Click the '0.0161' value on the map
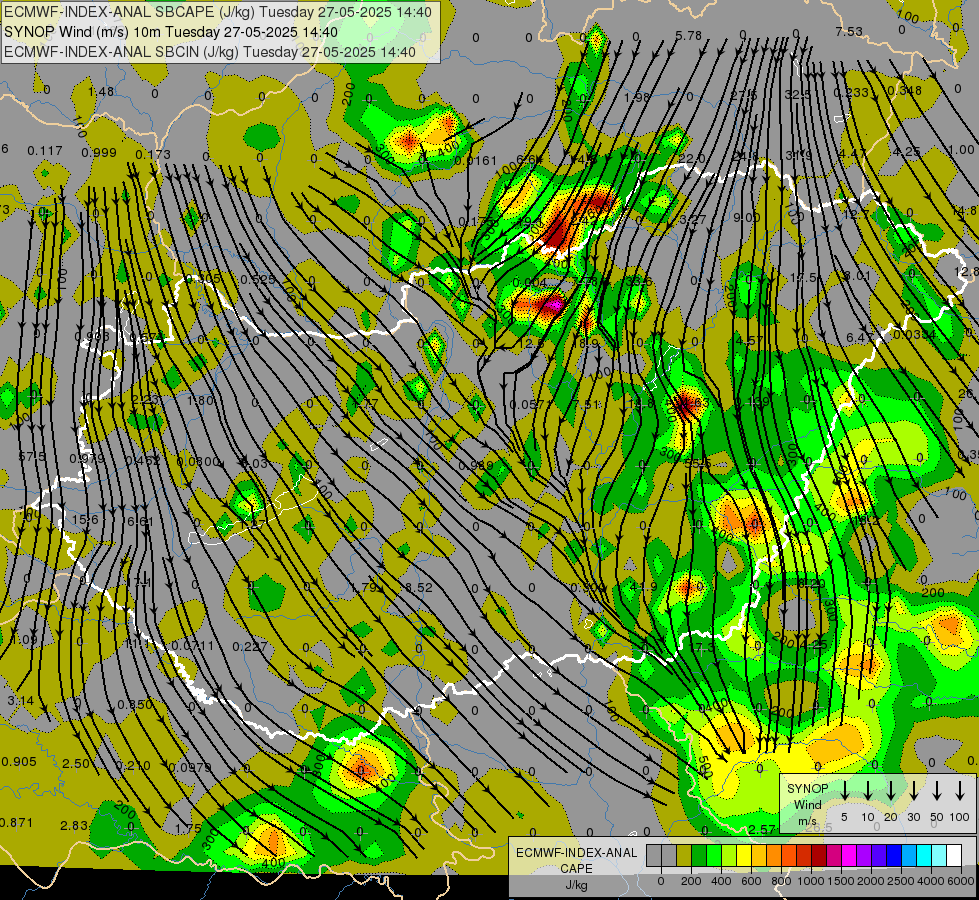 pos(476,161)
